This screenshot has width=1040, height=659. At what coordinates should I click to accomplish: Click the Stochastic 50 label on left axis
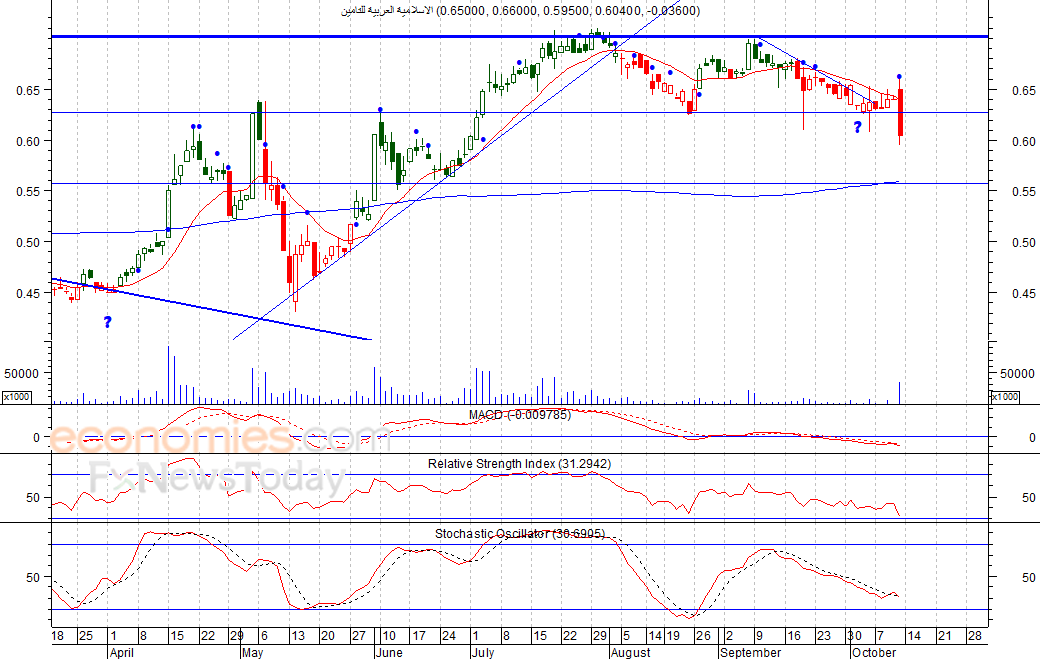tap(34, 577)
